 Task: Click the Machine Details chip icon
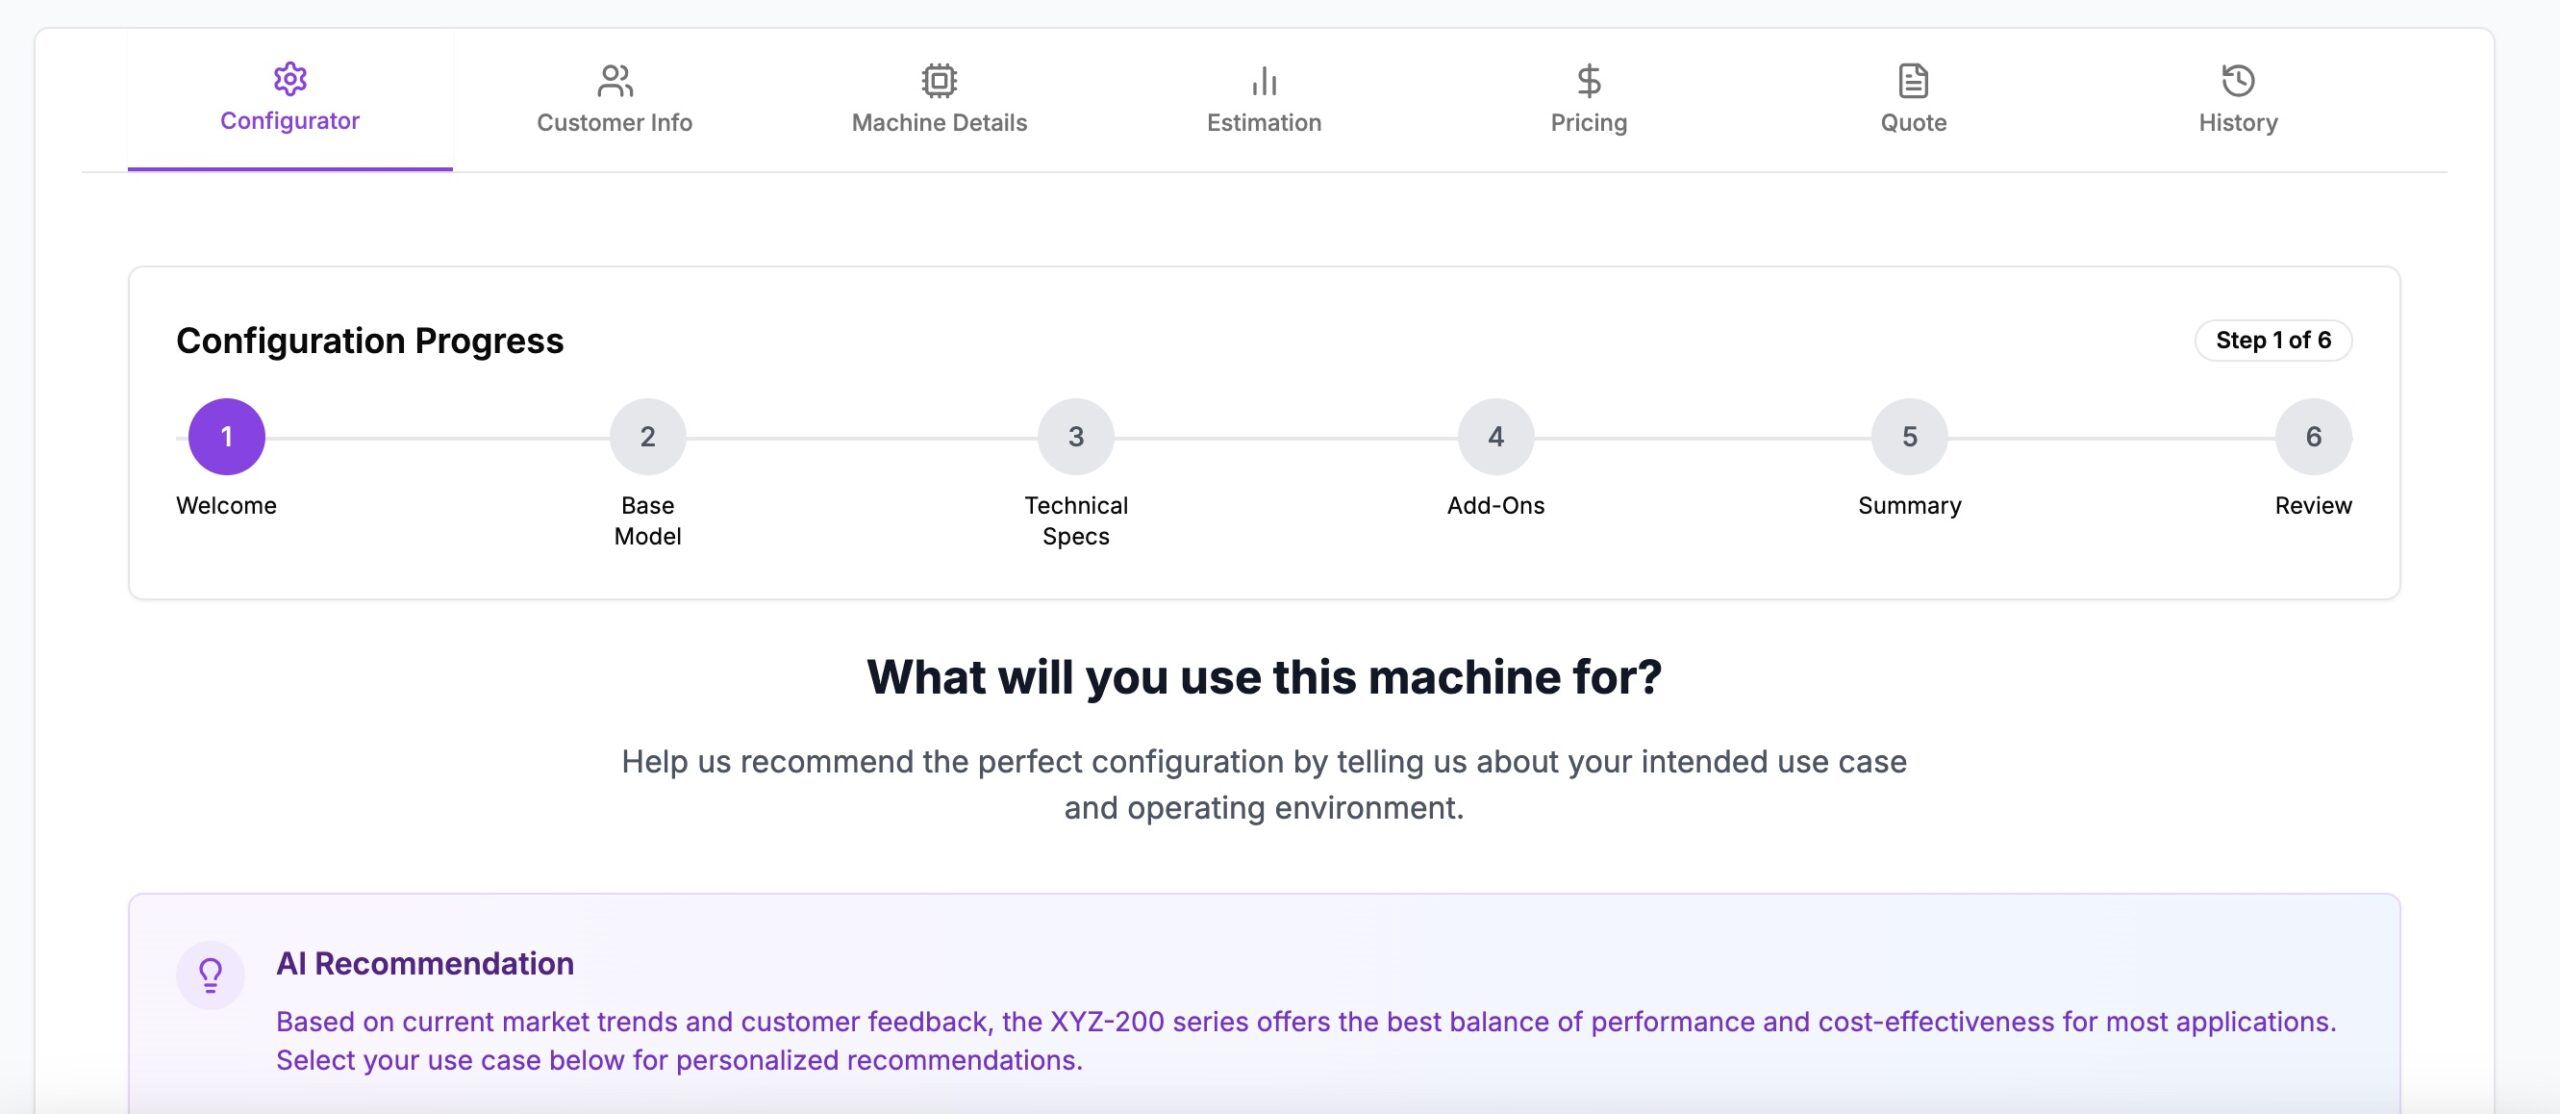(939, 81)
